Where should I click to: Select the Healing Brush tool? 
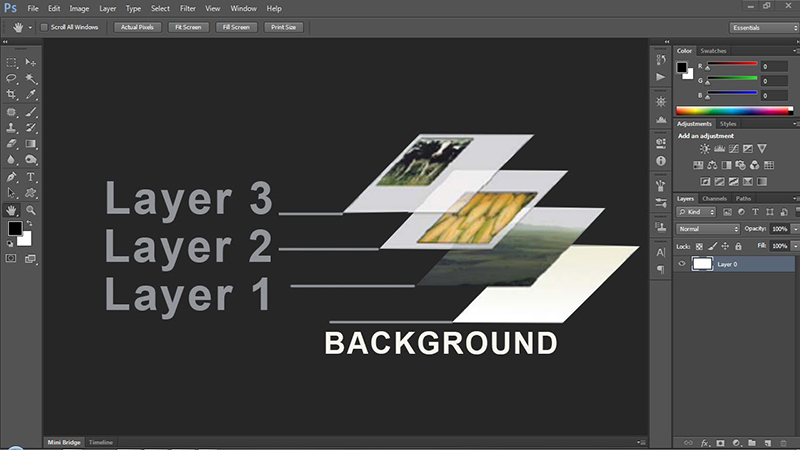11,112
